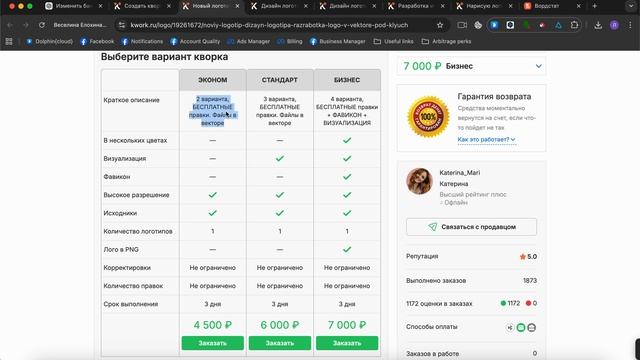Screen dimensions: 640x360
Task: Click the 'Выберите вариант кворка' heading
Action: point(164,57)
